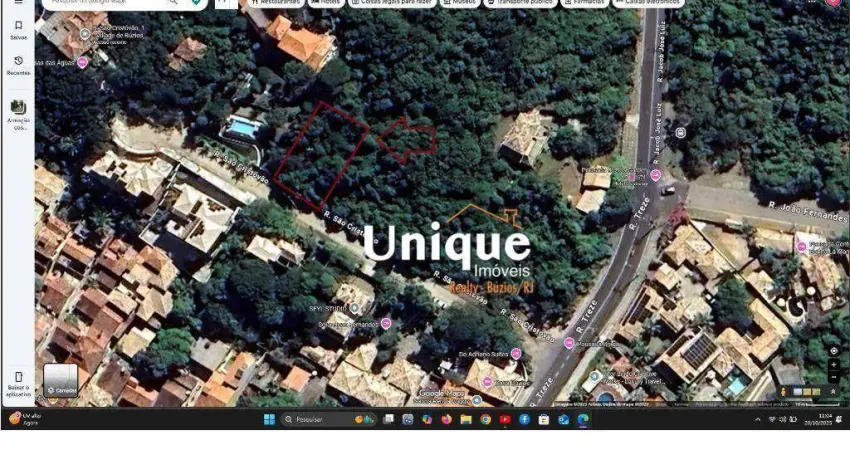850x450 pixels.
Task: Choose the middle map type thumbnail
Action: (807, 391)
